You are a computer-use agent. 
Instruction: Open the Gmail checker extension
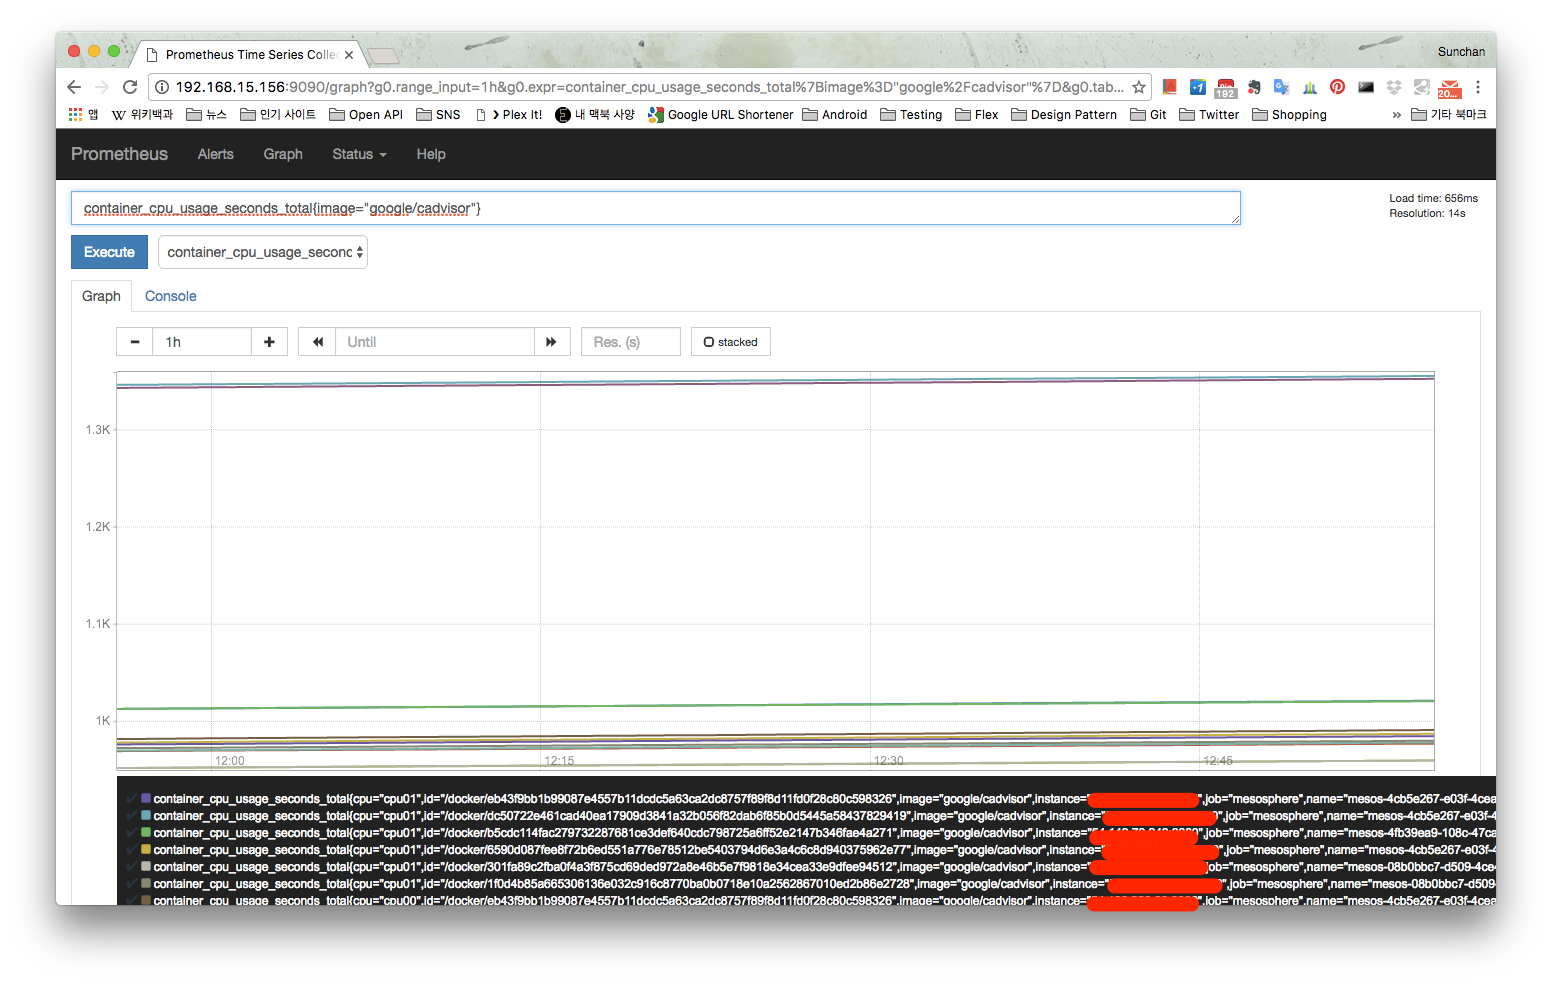(x=1449, y=88)
